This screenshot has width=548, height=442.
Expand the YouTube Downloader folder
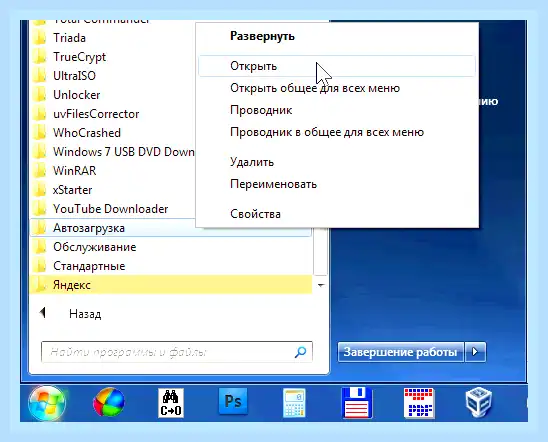(x=113, y=209)
